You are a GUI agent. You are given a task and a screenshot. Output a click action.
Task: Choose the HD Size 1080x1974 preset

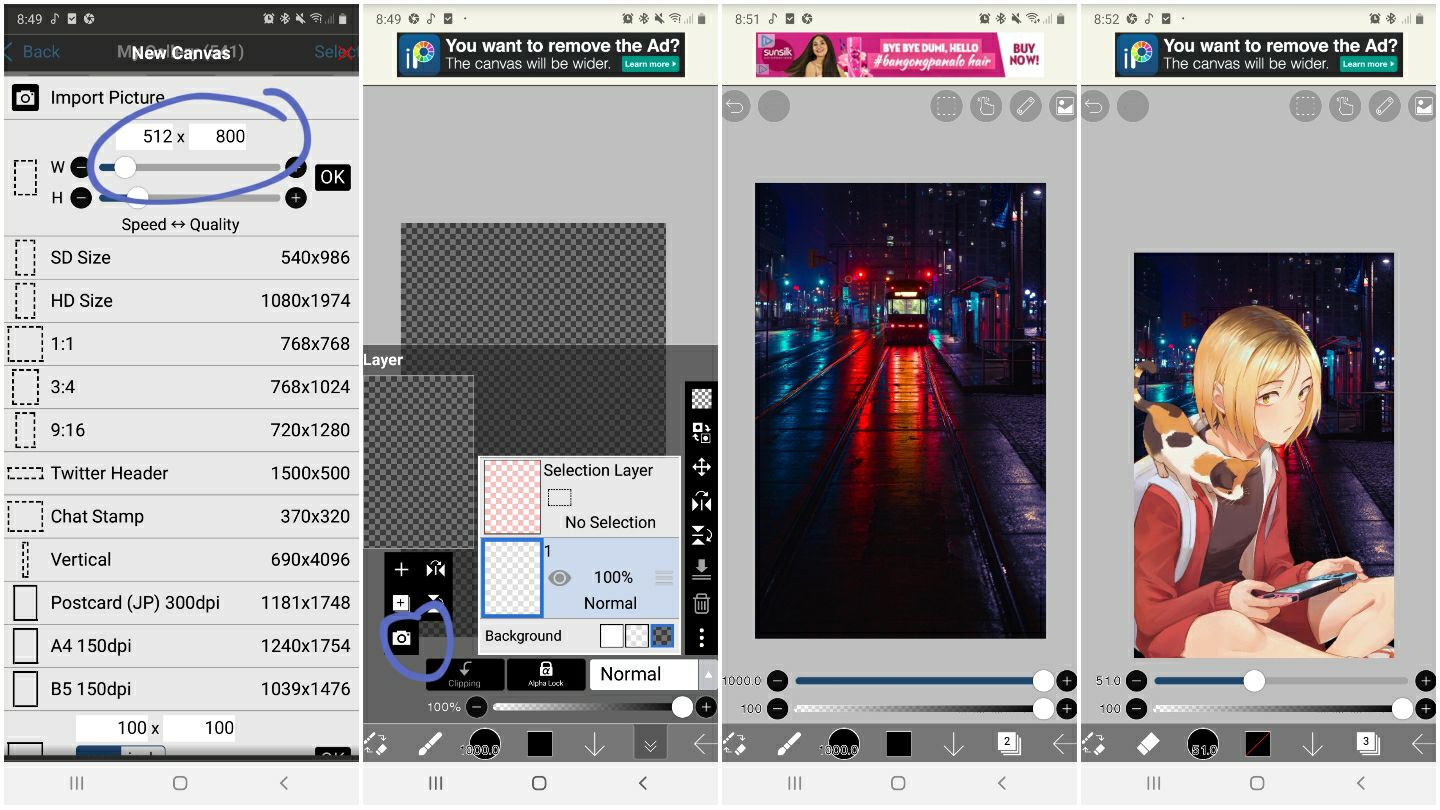click(181, 300)
